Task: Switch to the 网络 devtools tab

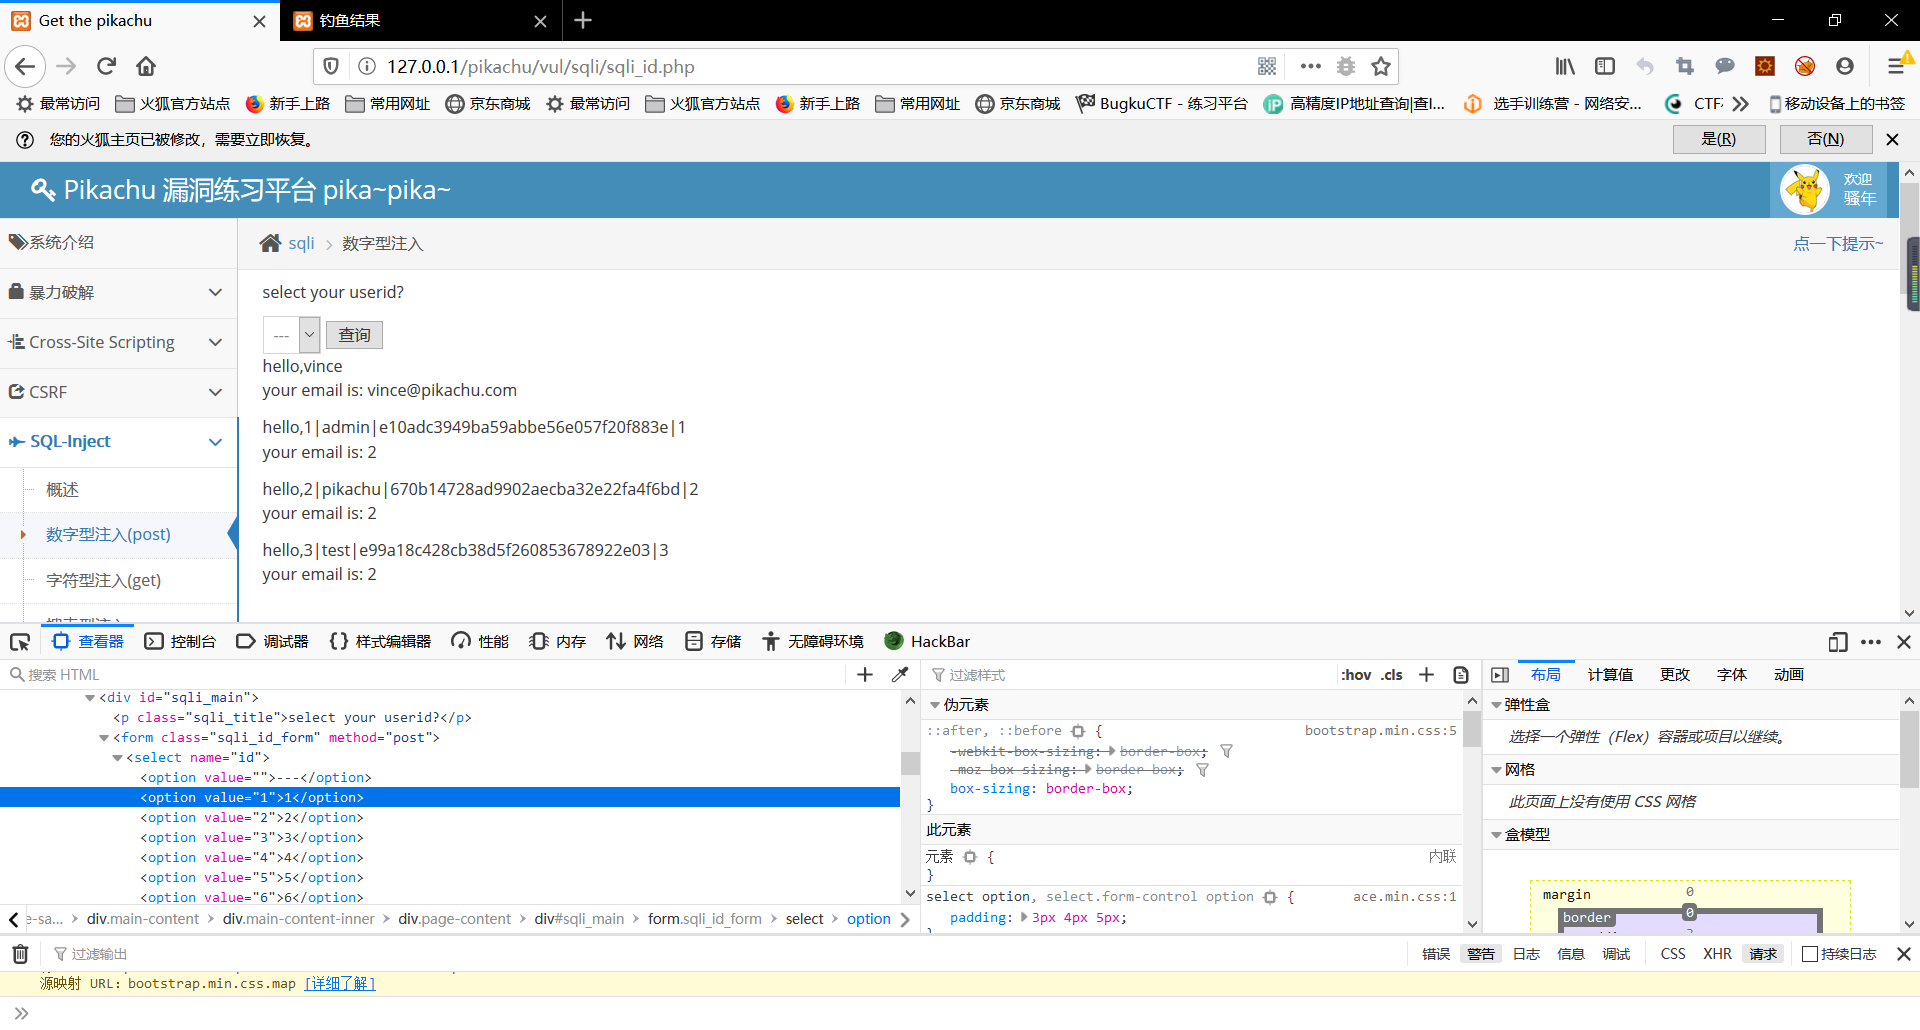Action: 635,642
